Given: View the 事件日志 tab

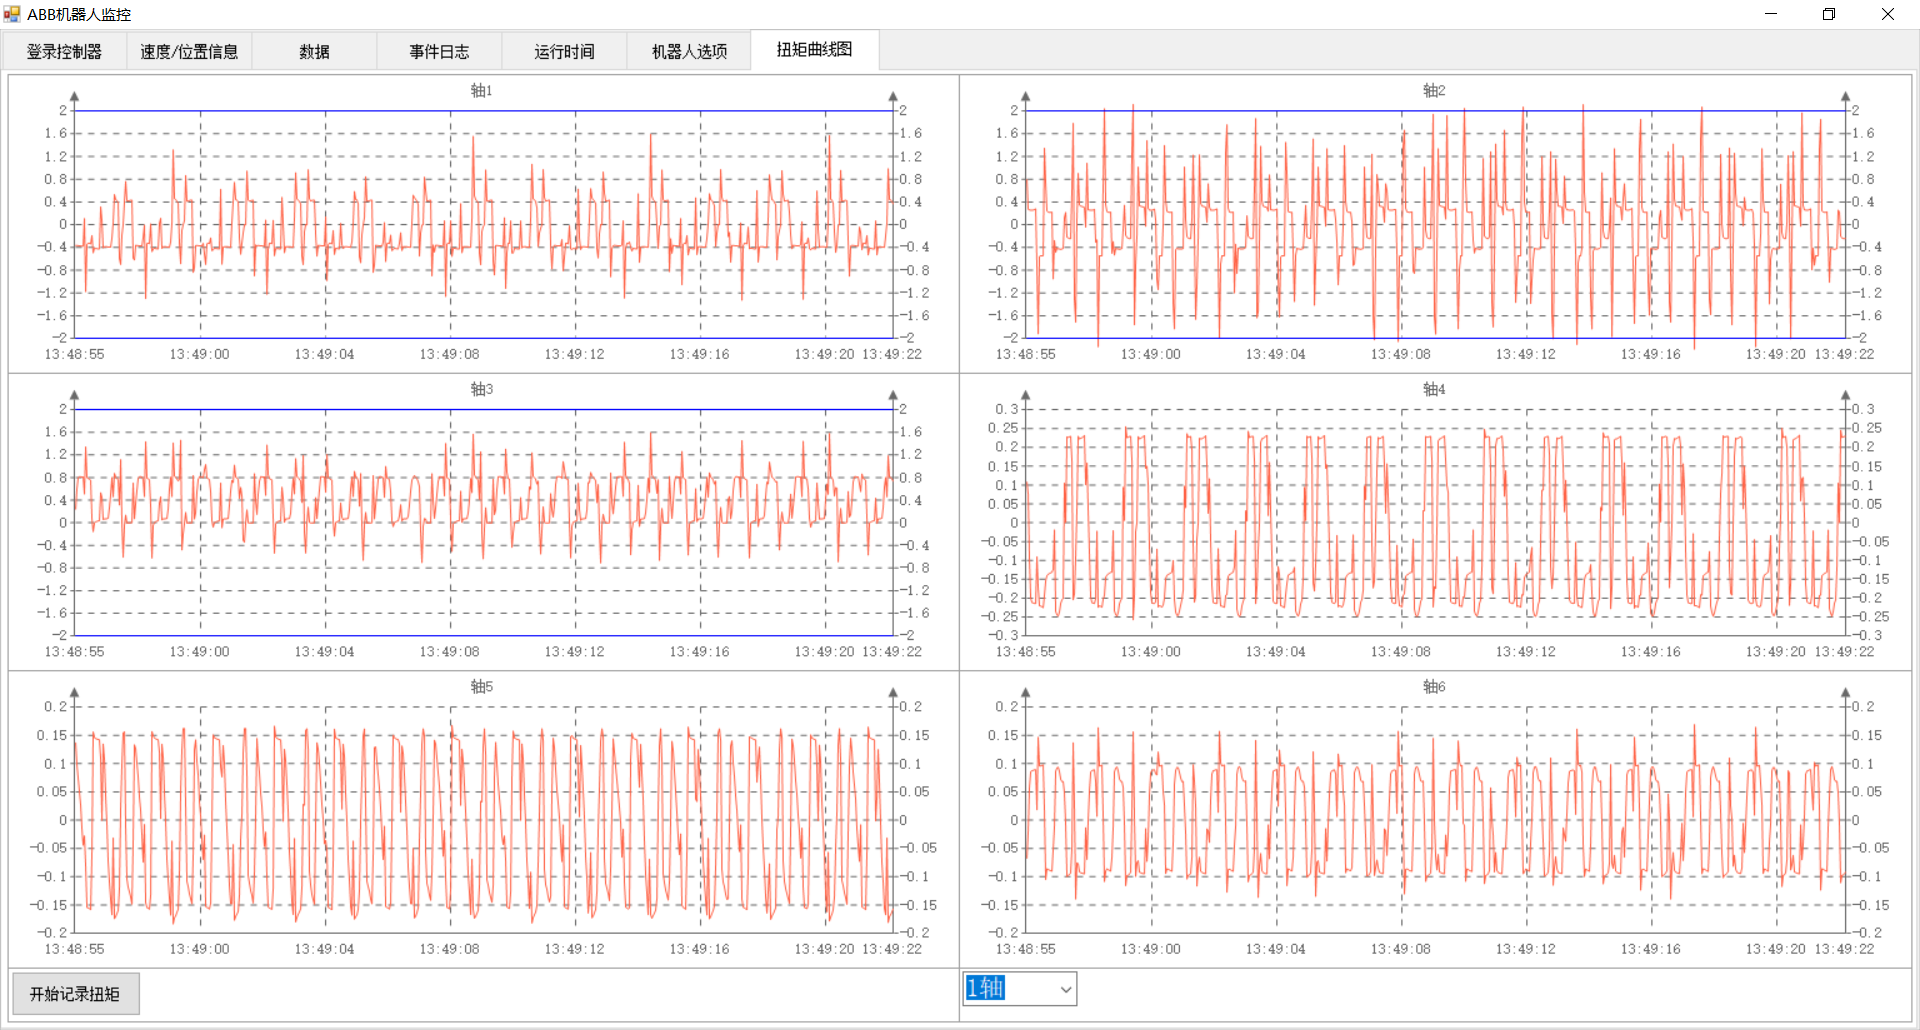Looking at the screenshot, I should 438,51.
